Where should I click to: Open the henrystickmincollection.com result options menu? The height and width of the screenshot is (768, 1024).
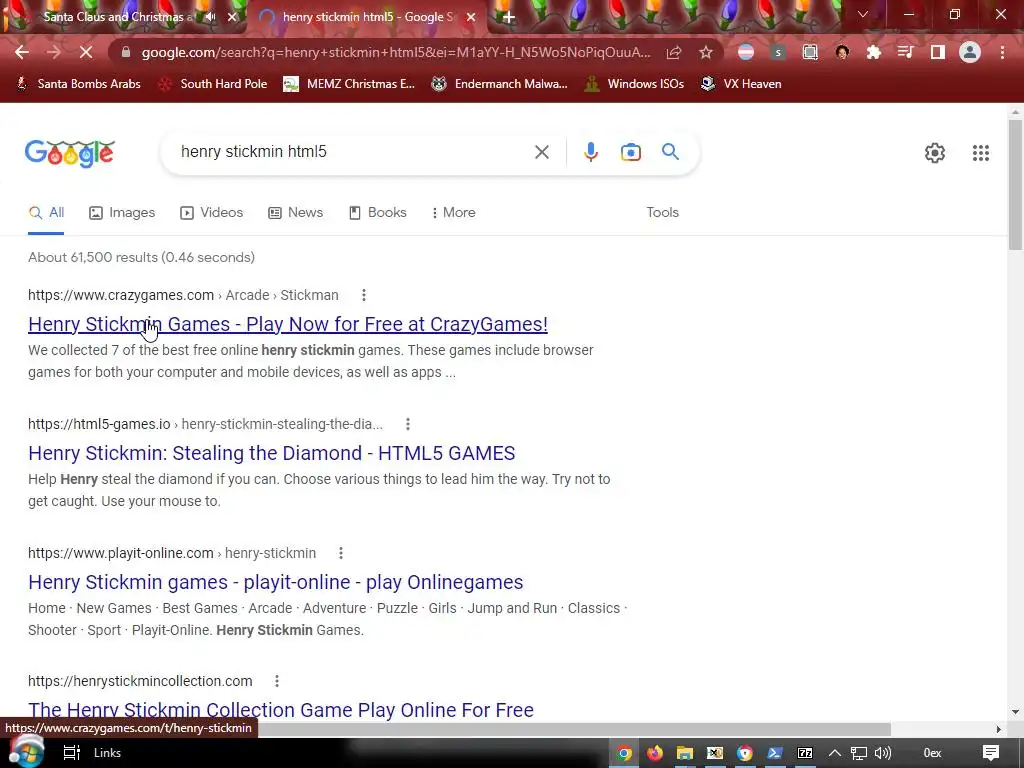[277, 681]
